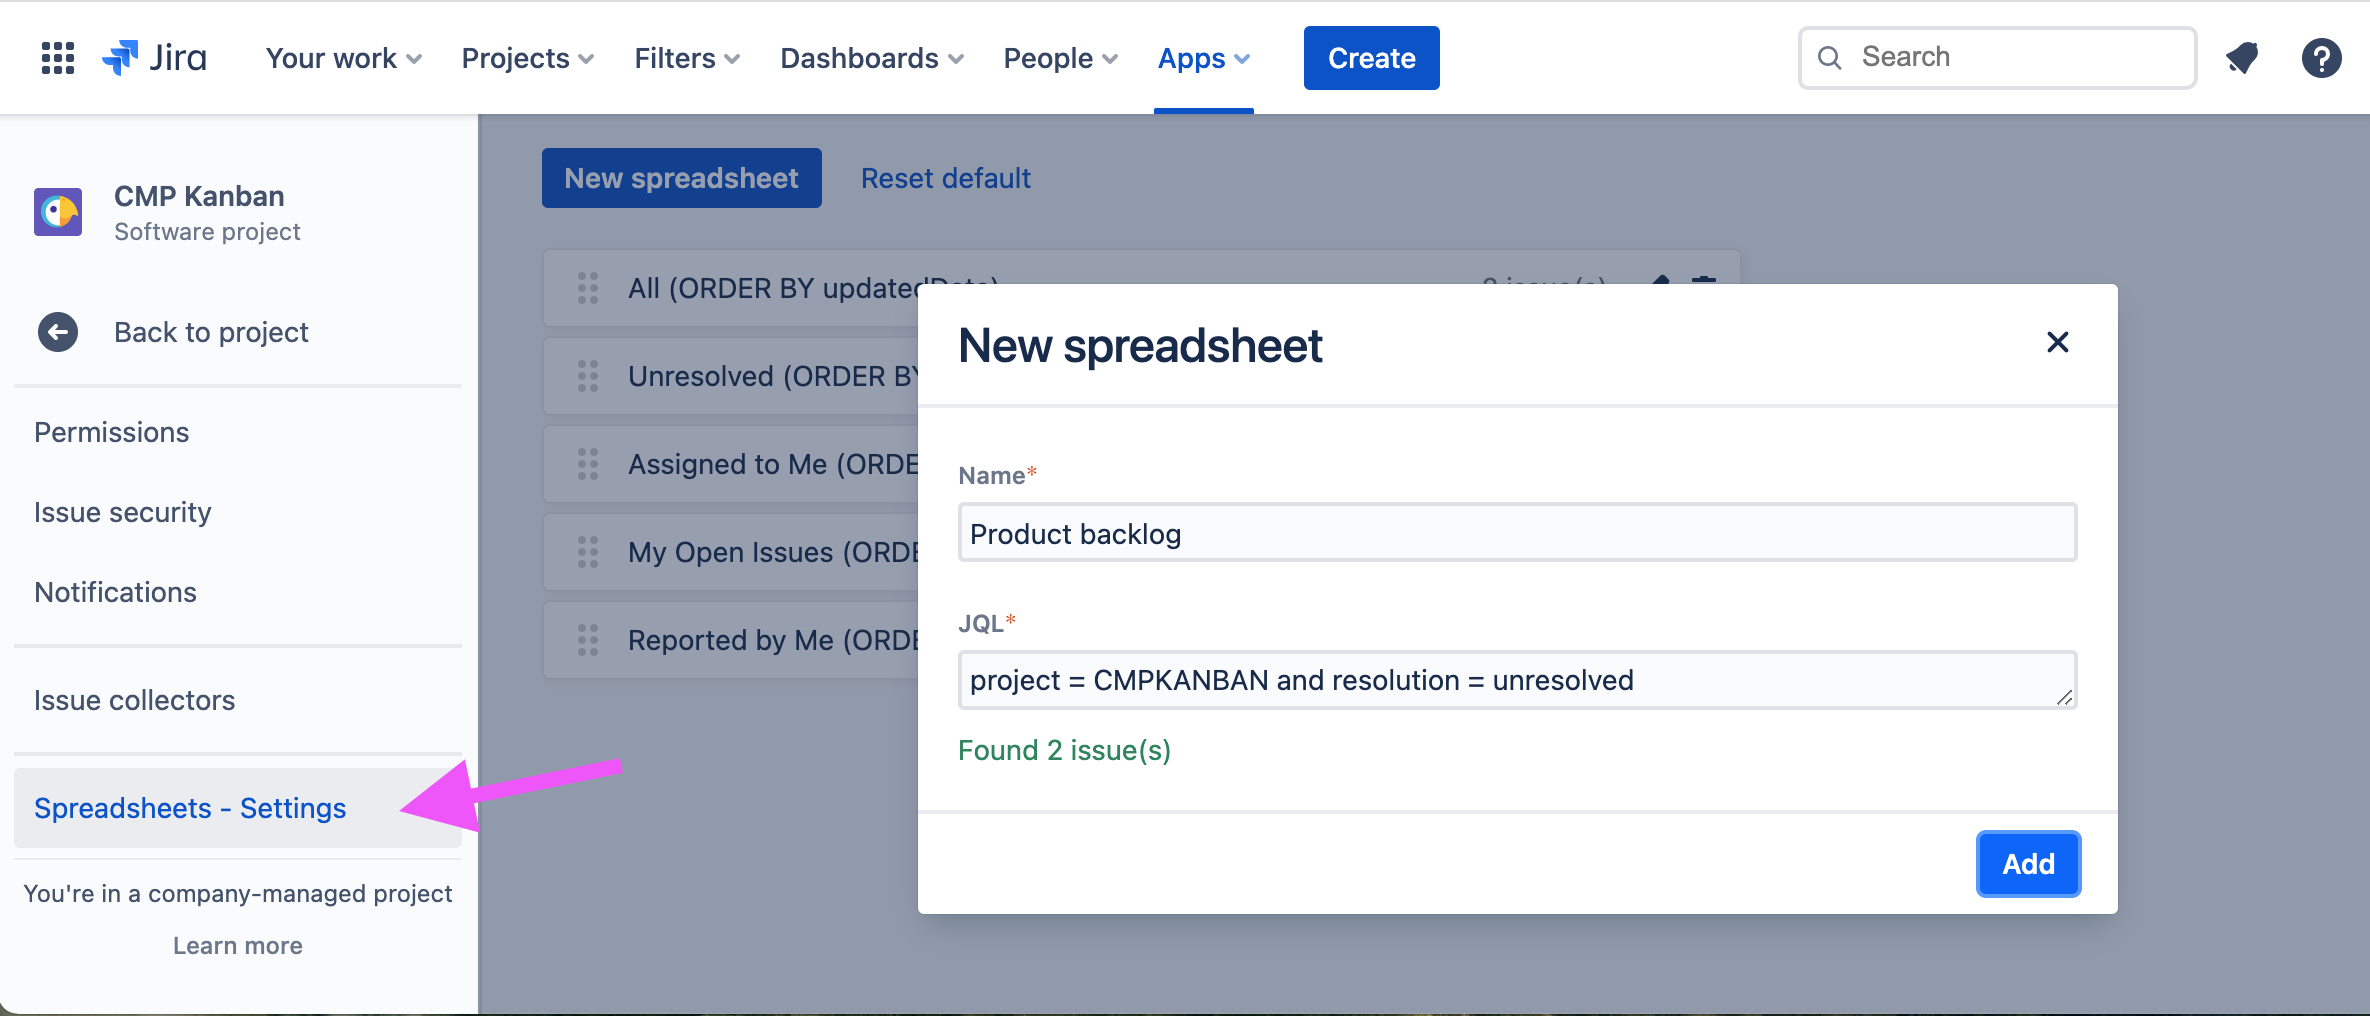The image size is (2370, 1016).
Task: Click inside the JQL query text area
Action: click(1516, 679)
